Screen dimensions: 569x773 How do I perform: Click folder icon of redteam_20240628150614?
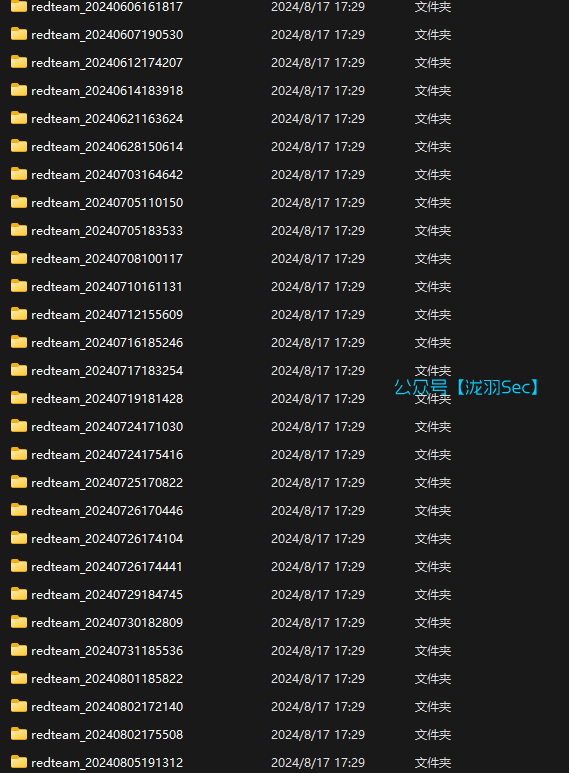point(19,146)
